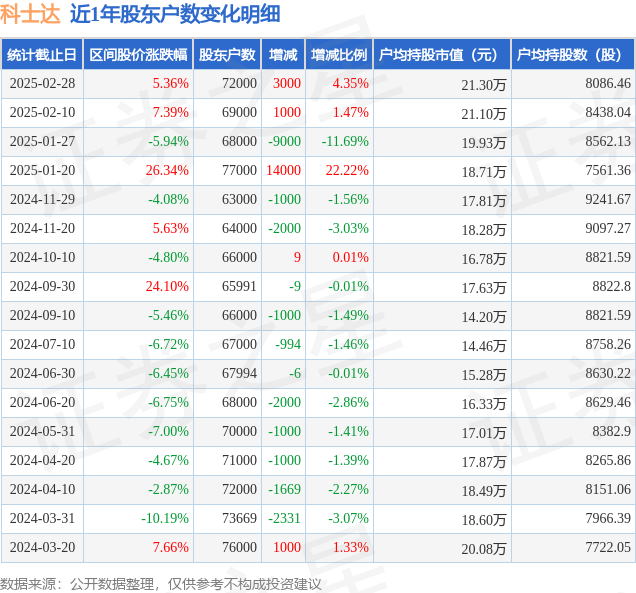Click the date cell 2025-02-10
The image size is (636, 593).
pyautogui.click(x=42, y=112)
